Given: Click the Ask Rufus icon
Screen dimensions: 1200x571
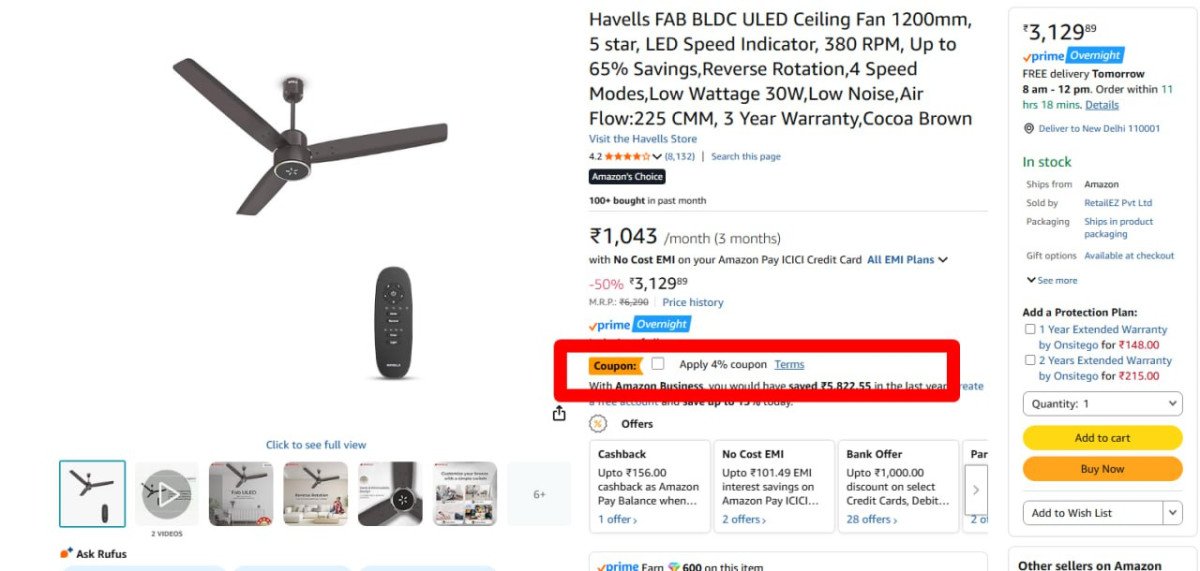Looking at the screenshot, I should tap(67, 553).
